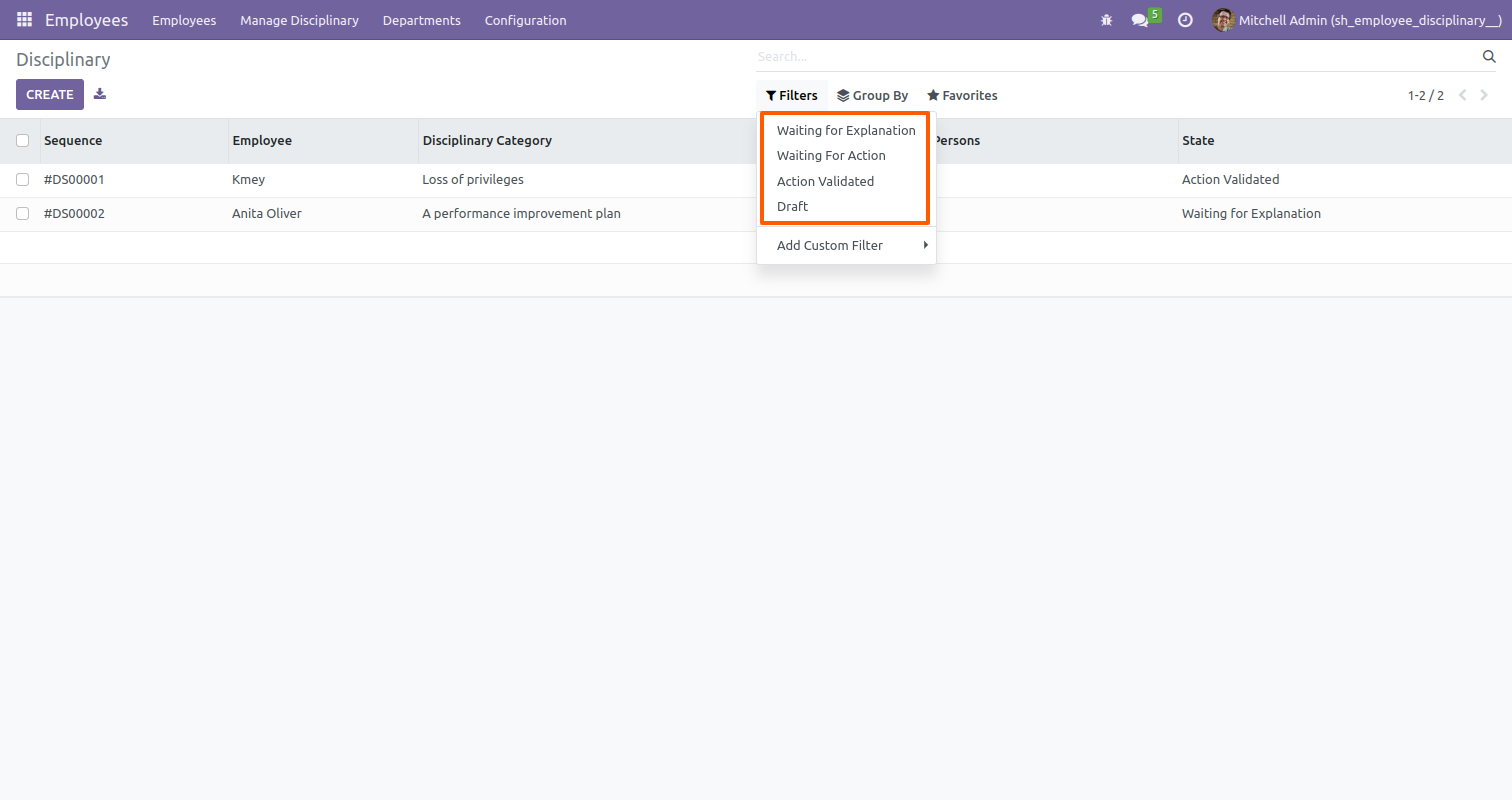The width and height of the screenshot is (1512, 800).
Task: Click the Disciplinary breadcrumb title
Action: click(x=63, y=60)
